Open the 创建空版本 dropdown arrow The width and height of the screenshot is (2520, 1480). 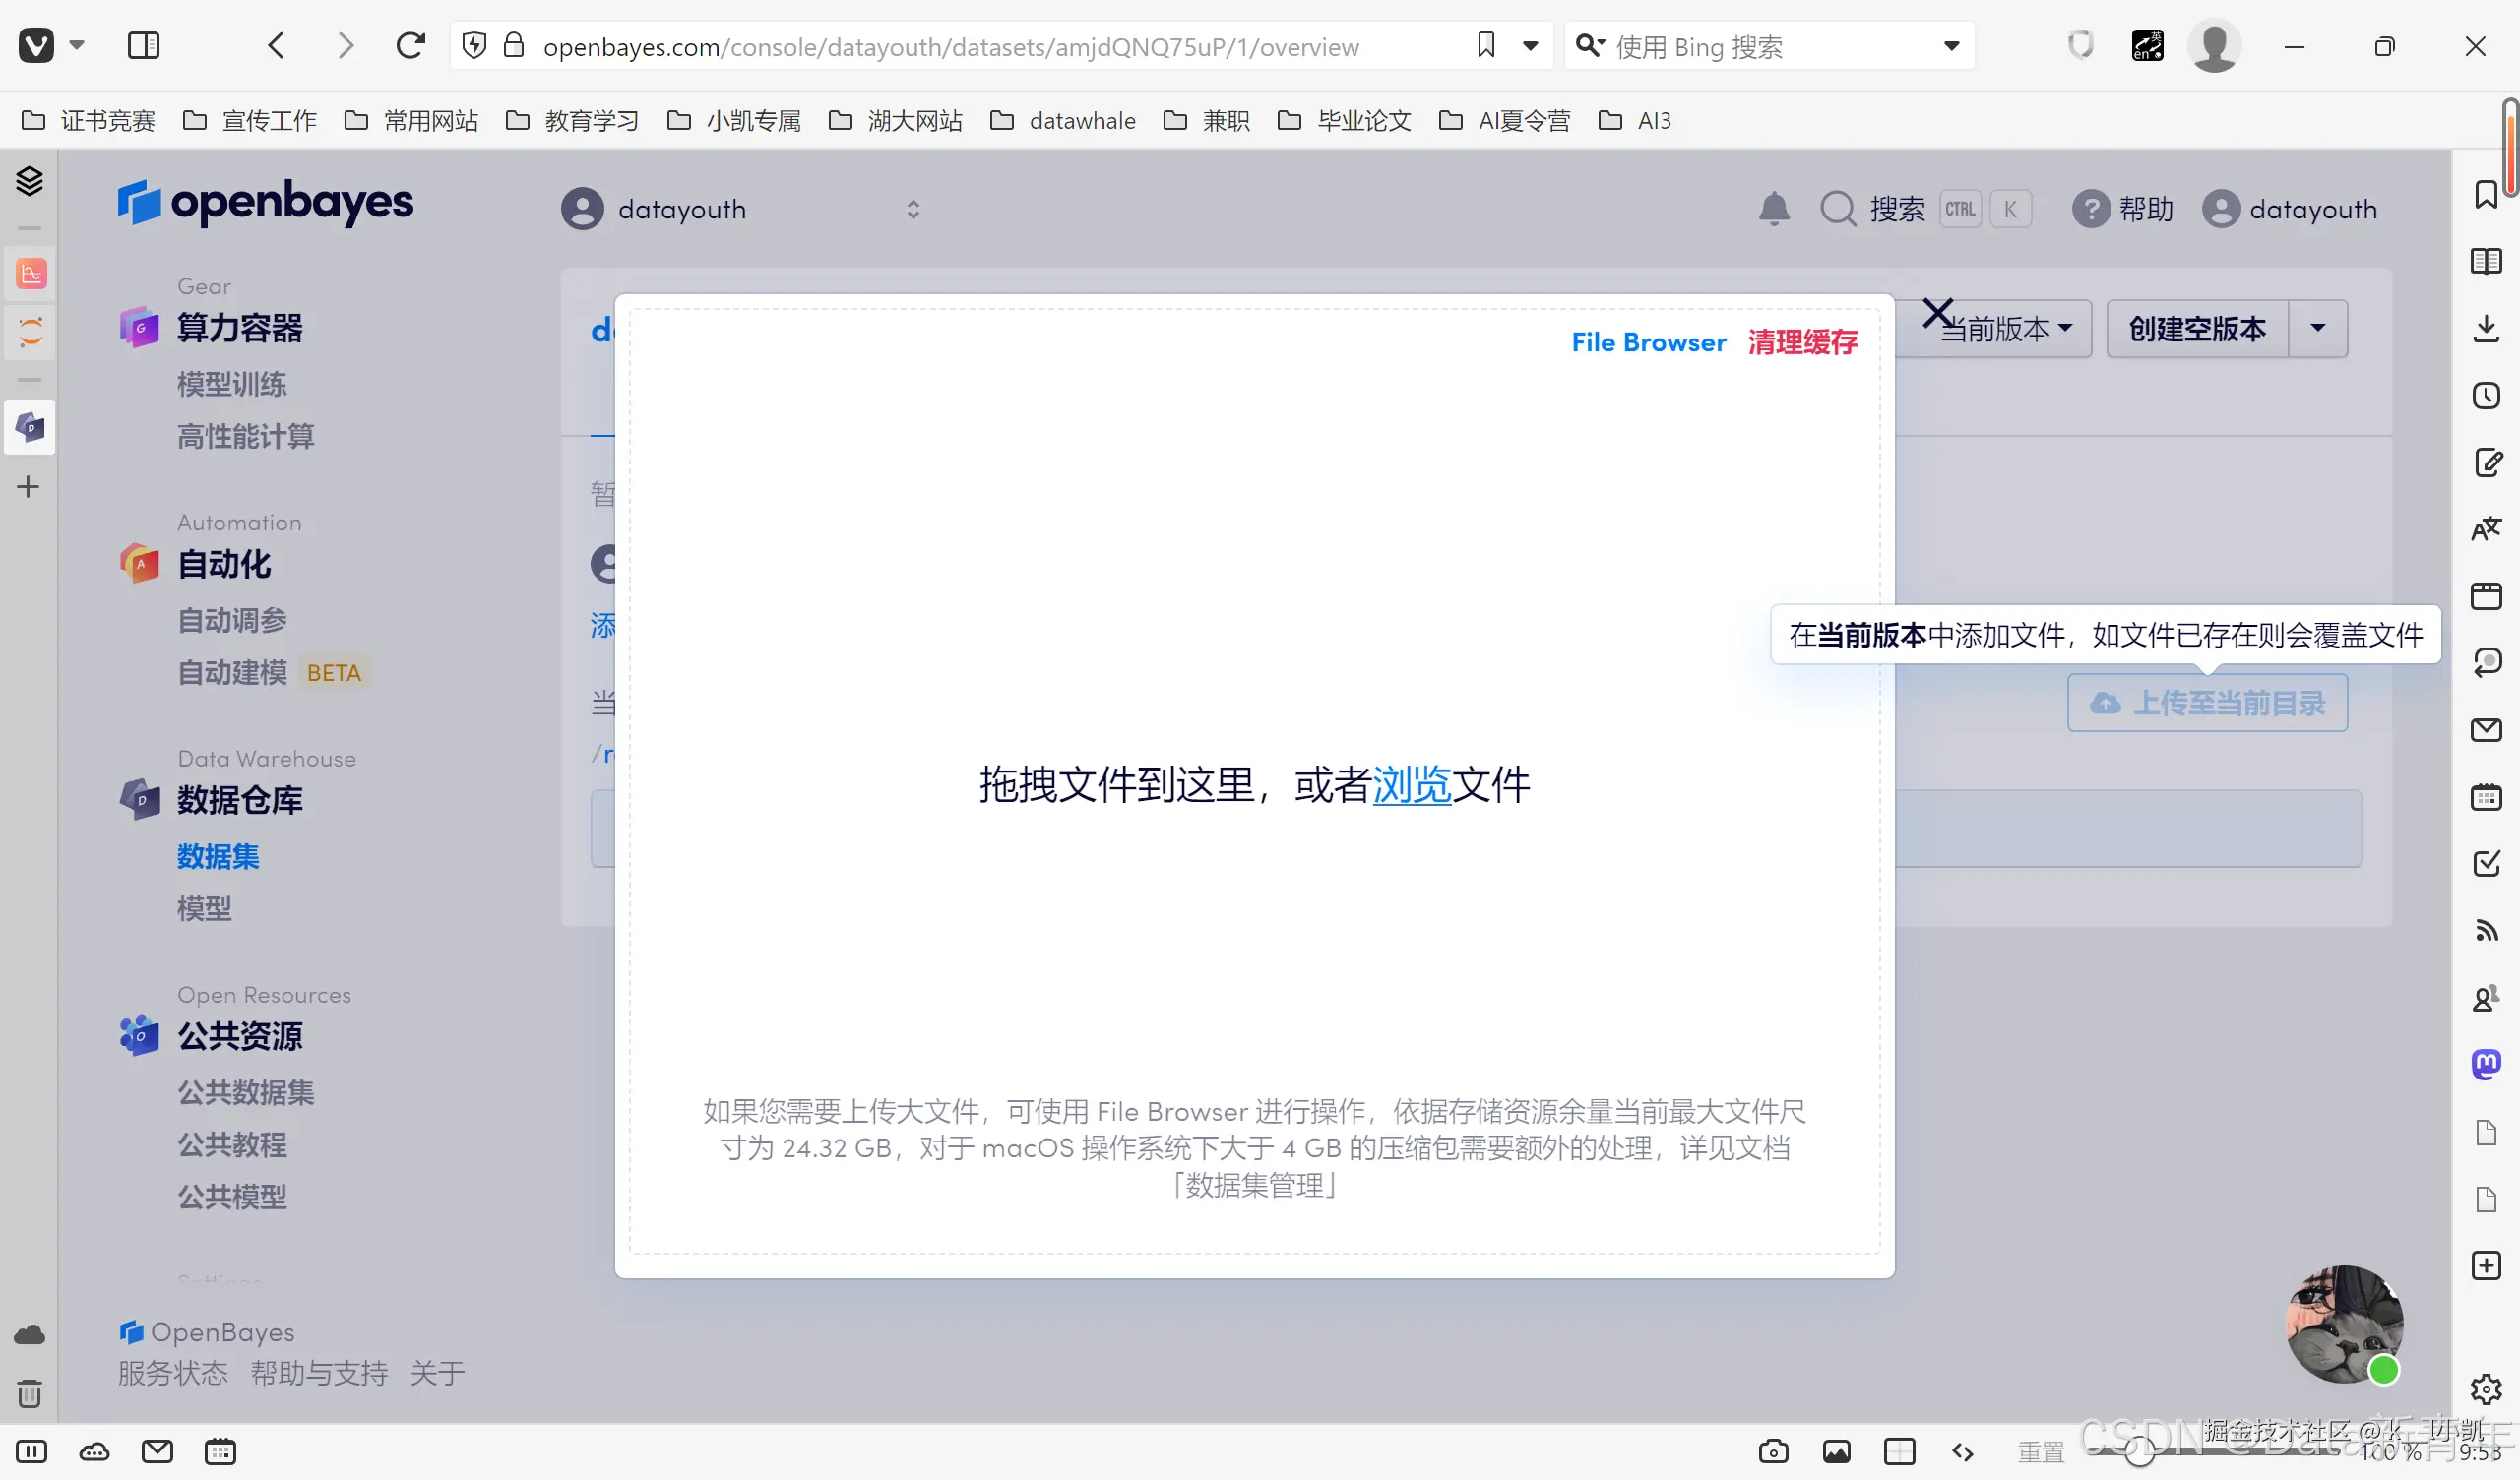point(2317,328)
